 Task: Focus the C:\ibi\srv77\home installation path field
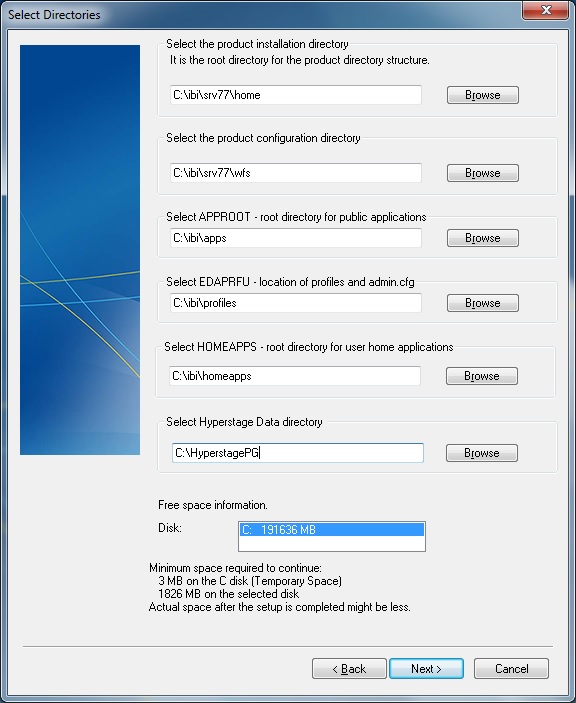296,95
